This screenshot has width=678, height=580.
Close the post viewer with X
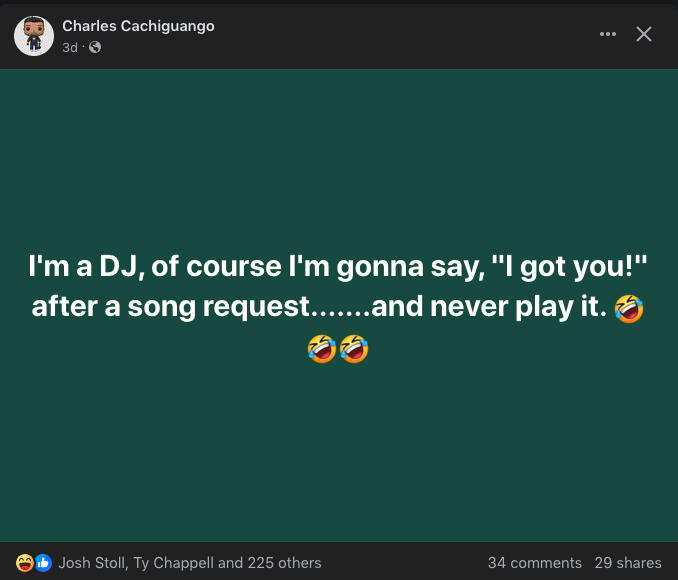tap(644, 34)
